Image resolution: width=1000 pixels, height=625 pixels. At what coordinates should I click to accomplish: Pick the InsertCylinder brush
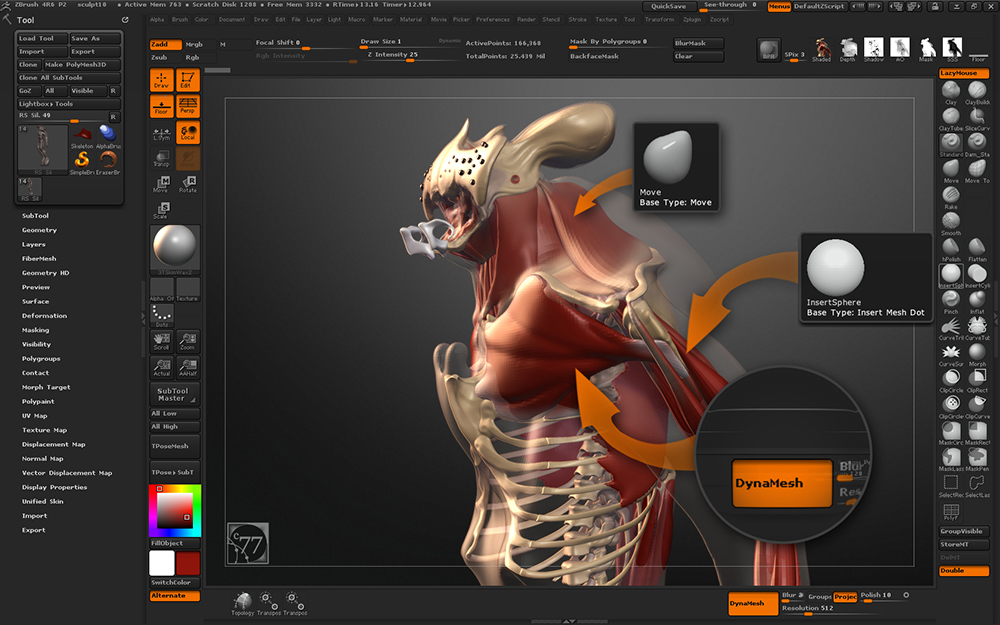(977, 276)
